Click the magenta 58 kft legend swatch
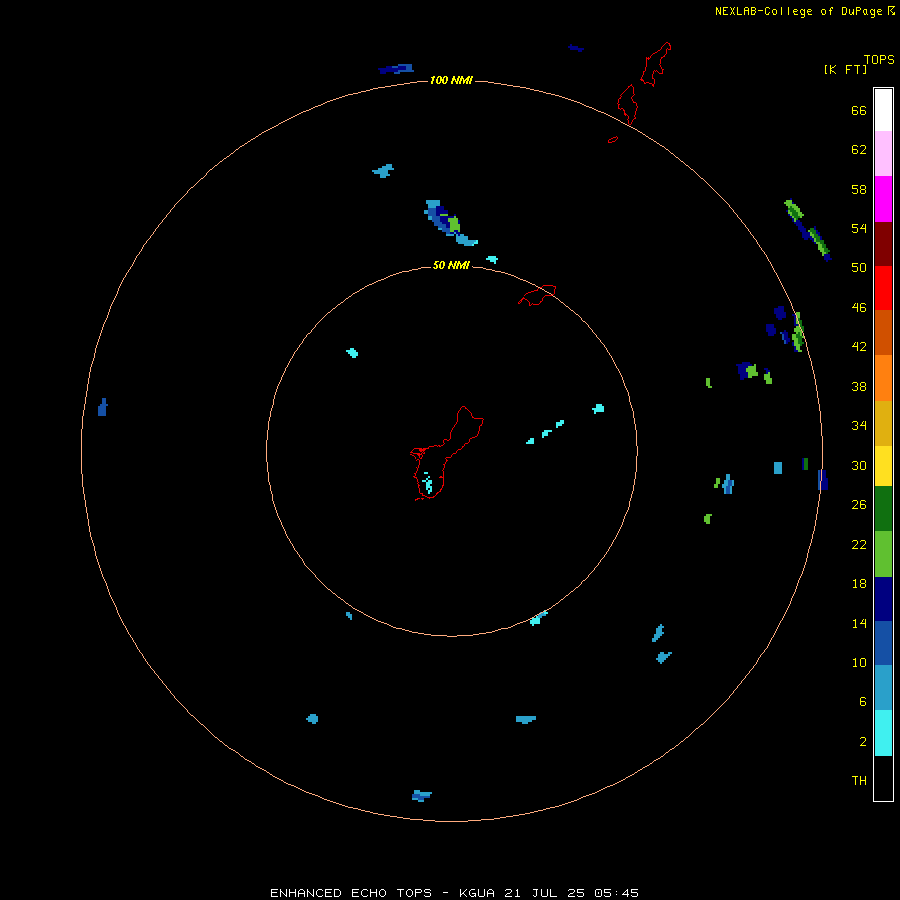900x900 pixels. point(883,199)
